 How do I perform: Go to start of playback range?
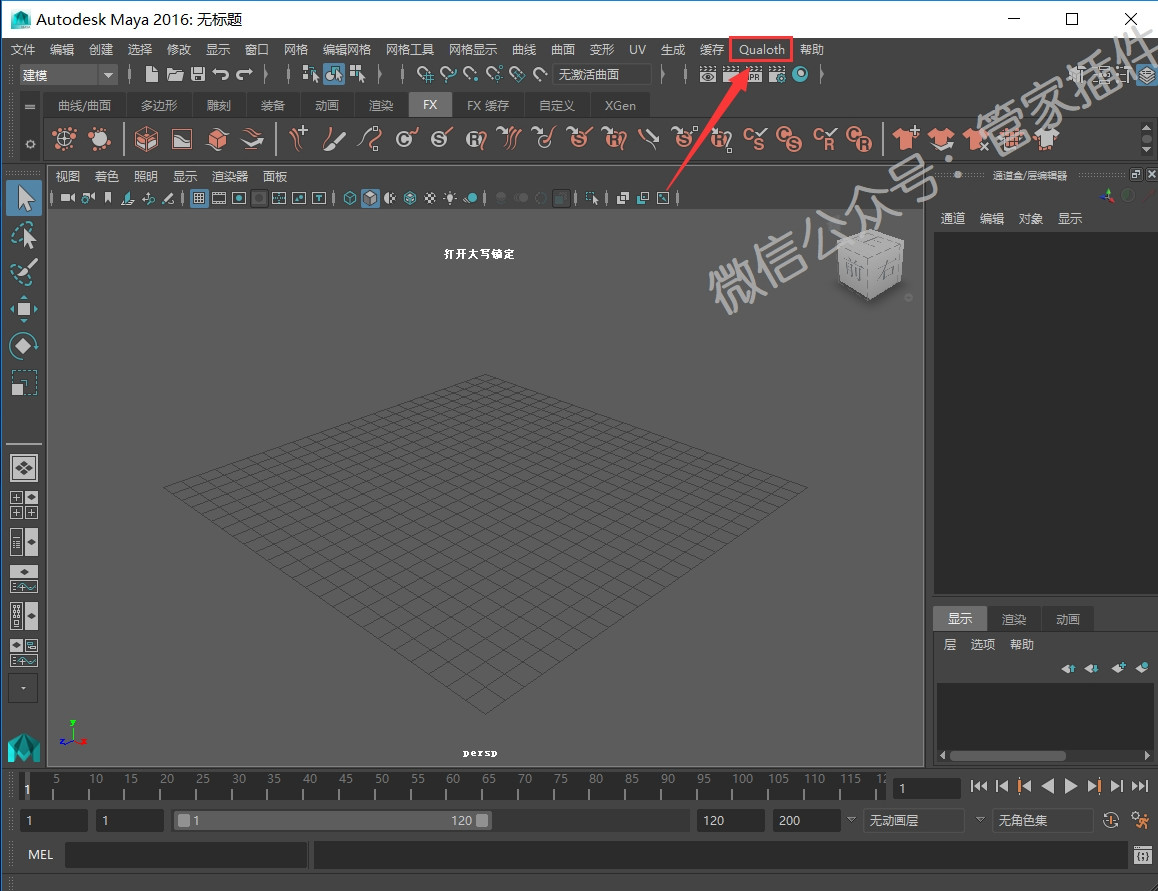(x=979, y=786)
